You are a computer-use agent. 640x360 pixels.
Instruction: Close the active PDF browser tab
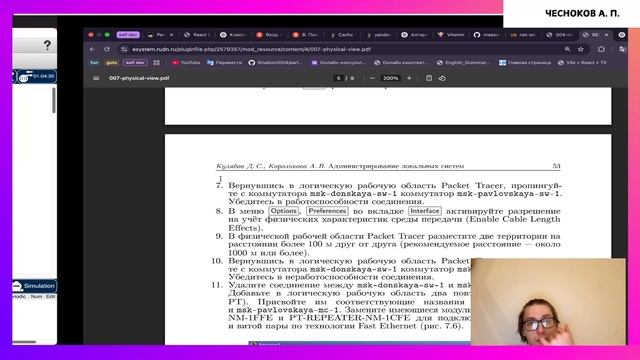tap(606, 35)
